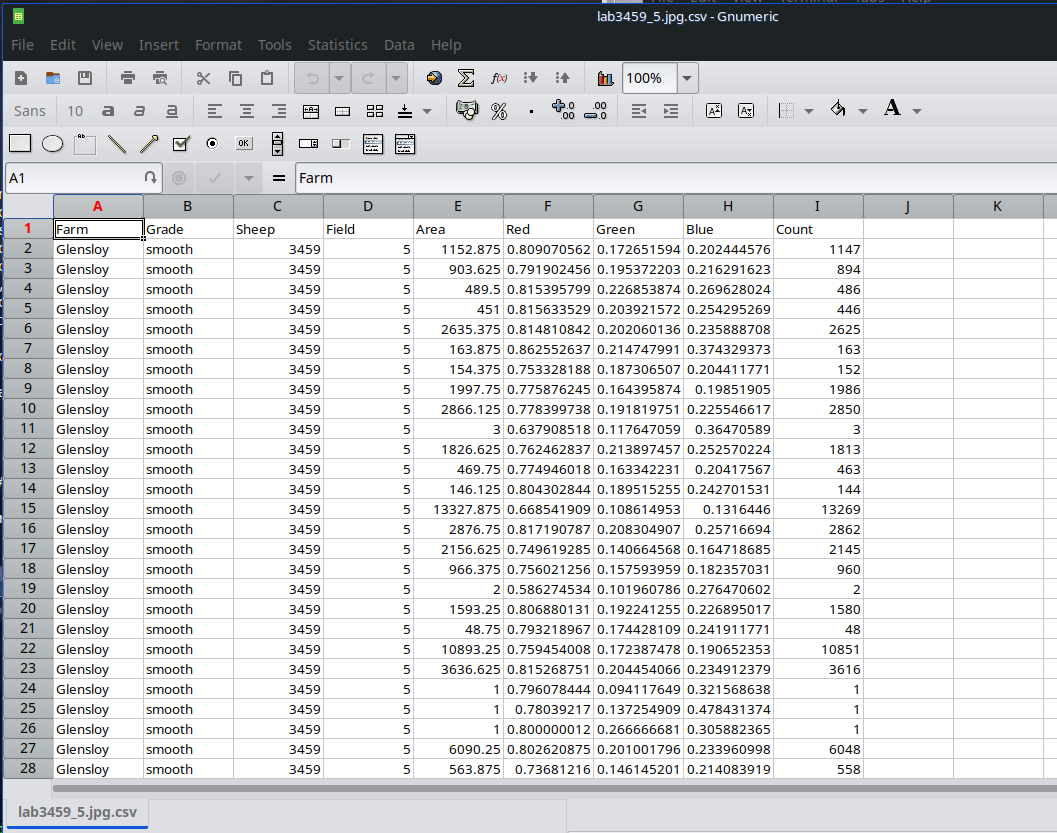Select column E header

click(458, 206)
